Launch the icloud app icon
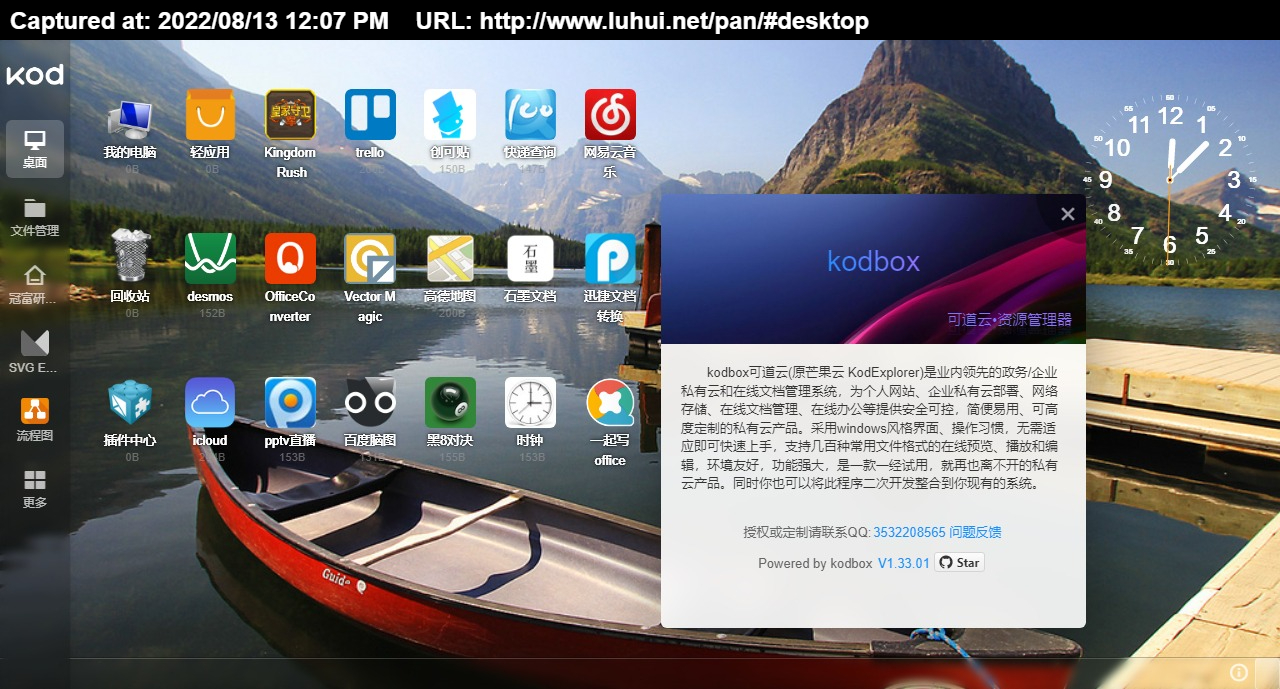The height and width of the screenshot is (689, 1280). 210,403
